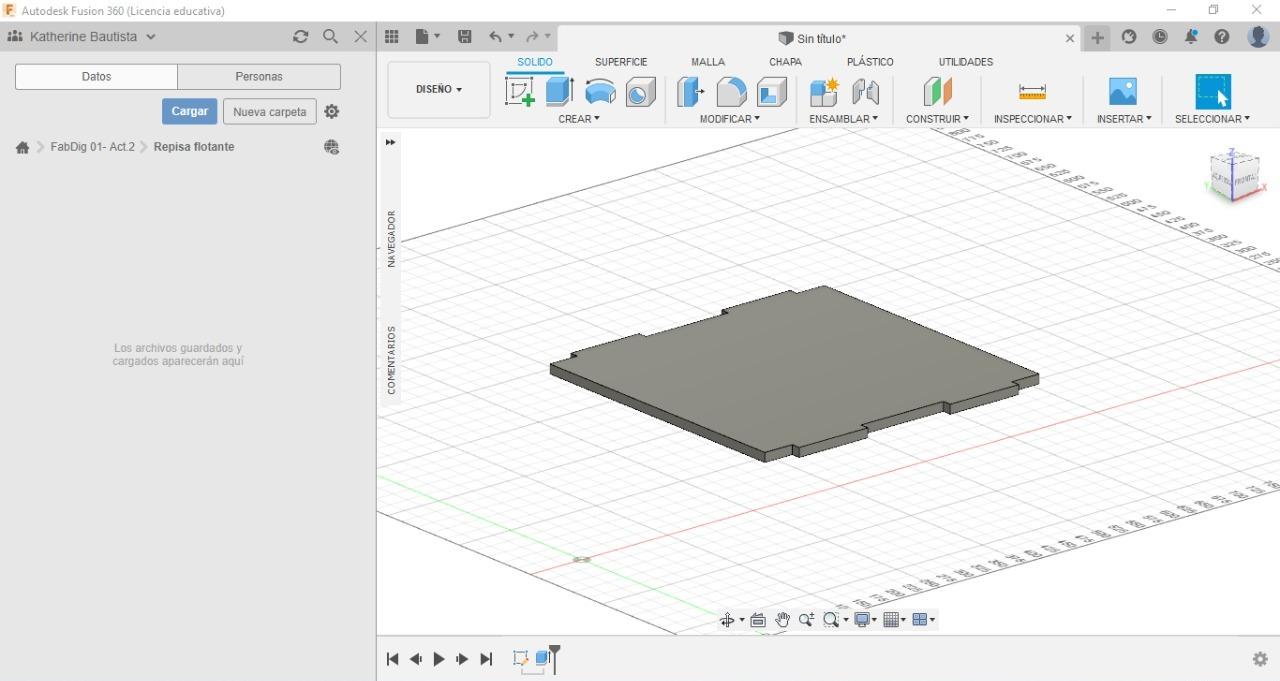Switch to the MALLA tab

click(x=708, y=62)
